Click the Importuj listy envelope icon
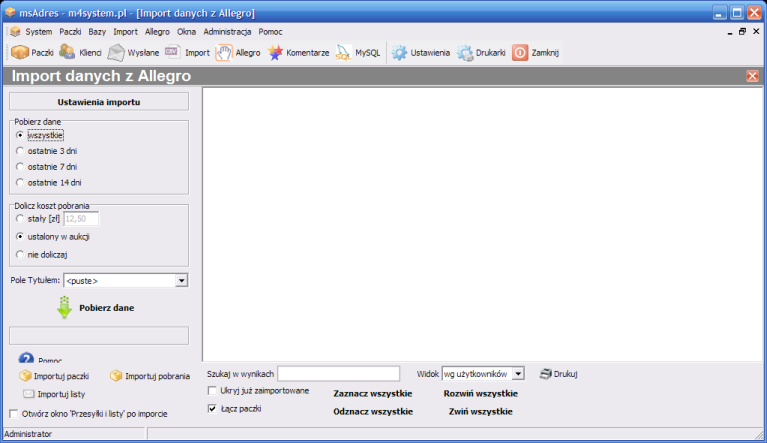The image size is (767, 443). tap(29, 394)
